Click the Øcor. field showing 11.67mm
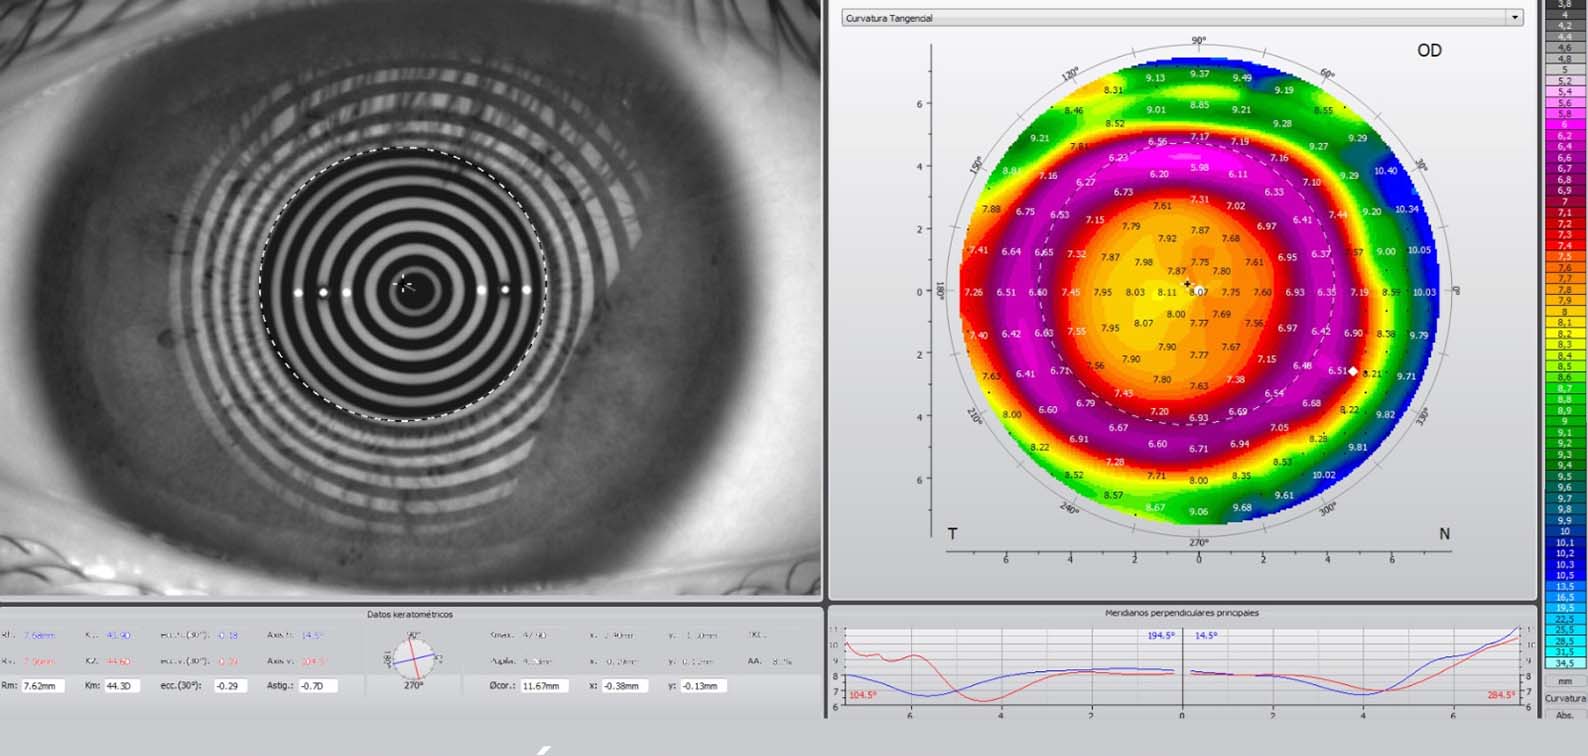This screenshot has width=1588, height=756. [543, 686]
